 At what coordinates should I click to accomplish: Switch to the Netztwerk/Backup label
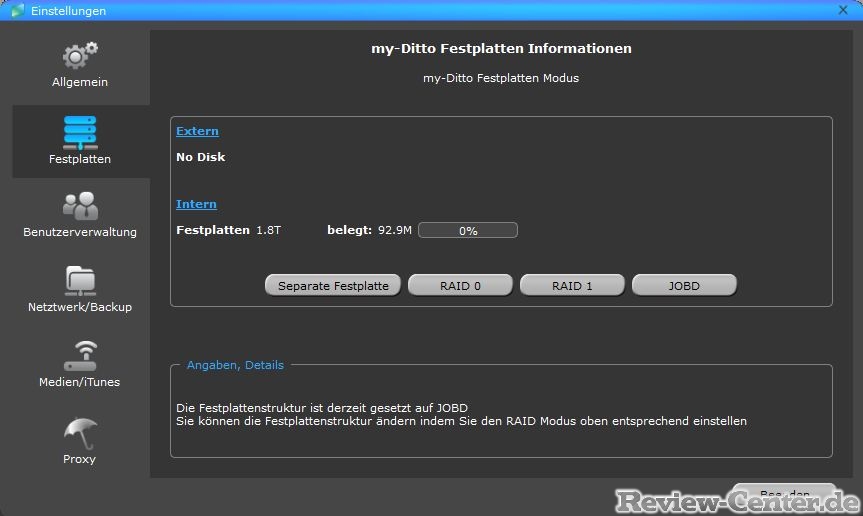[80, 307]
